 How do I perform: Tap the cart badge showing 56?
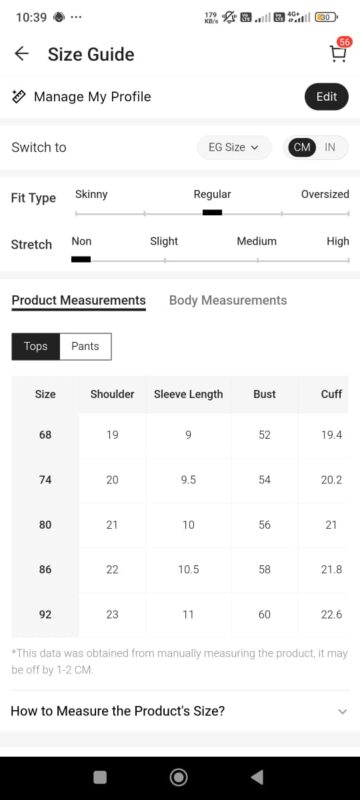click(x=344, y=42)
